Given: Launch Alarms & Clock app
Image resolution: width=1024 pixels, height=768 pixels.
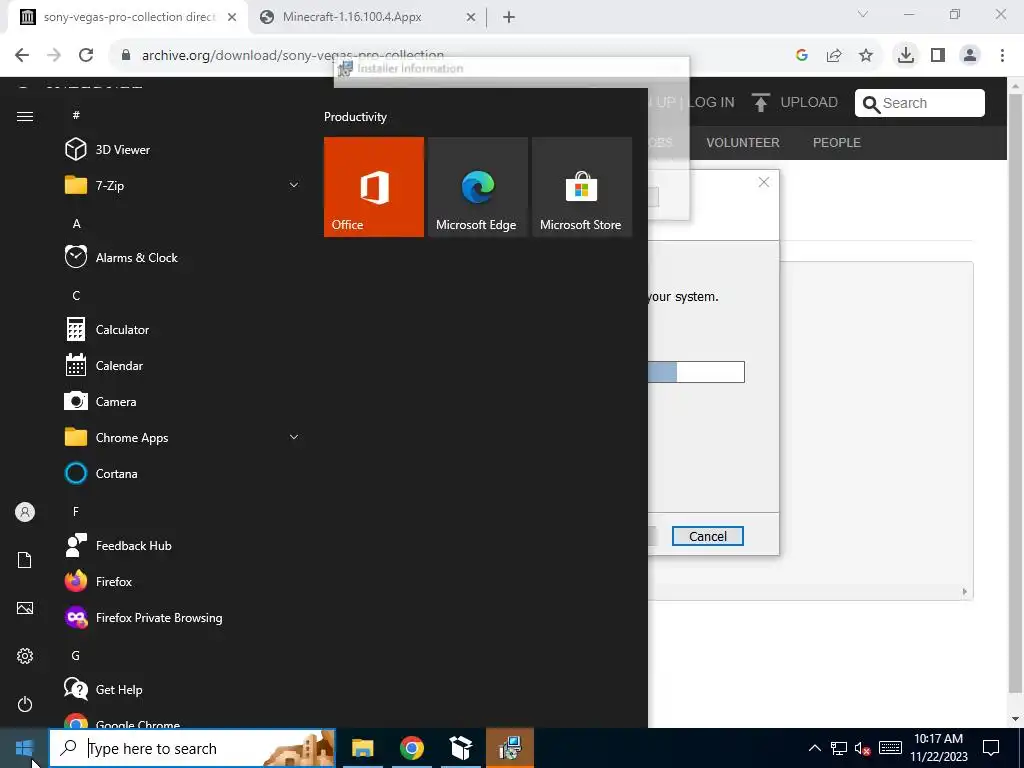Looking at the screenshot, I should point(183,257).
